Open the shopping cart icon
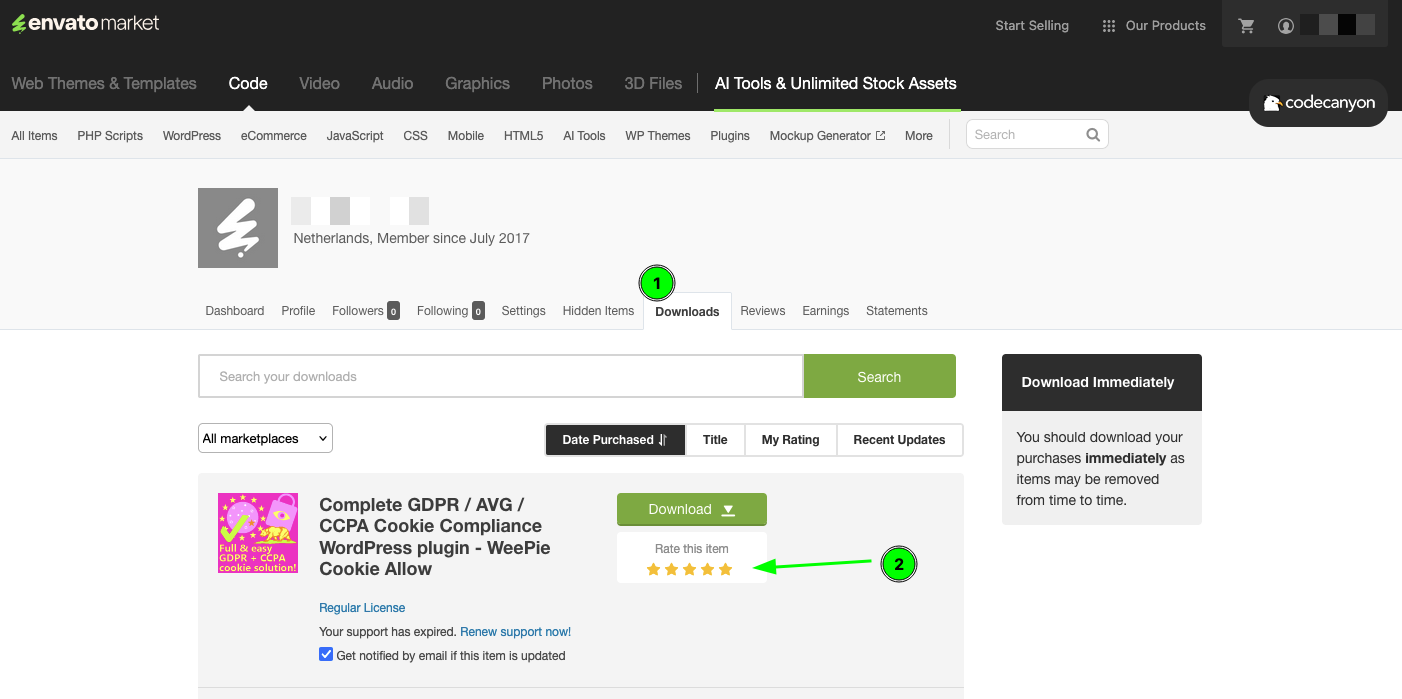This screenshot has width=1402, height=699. (x=1246, y=25)
